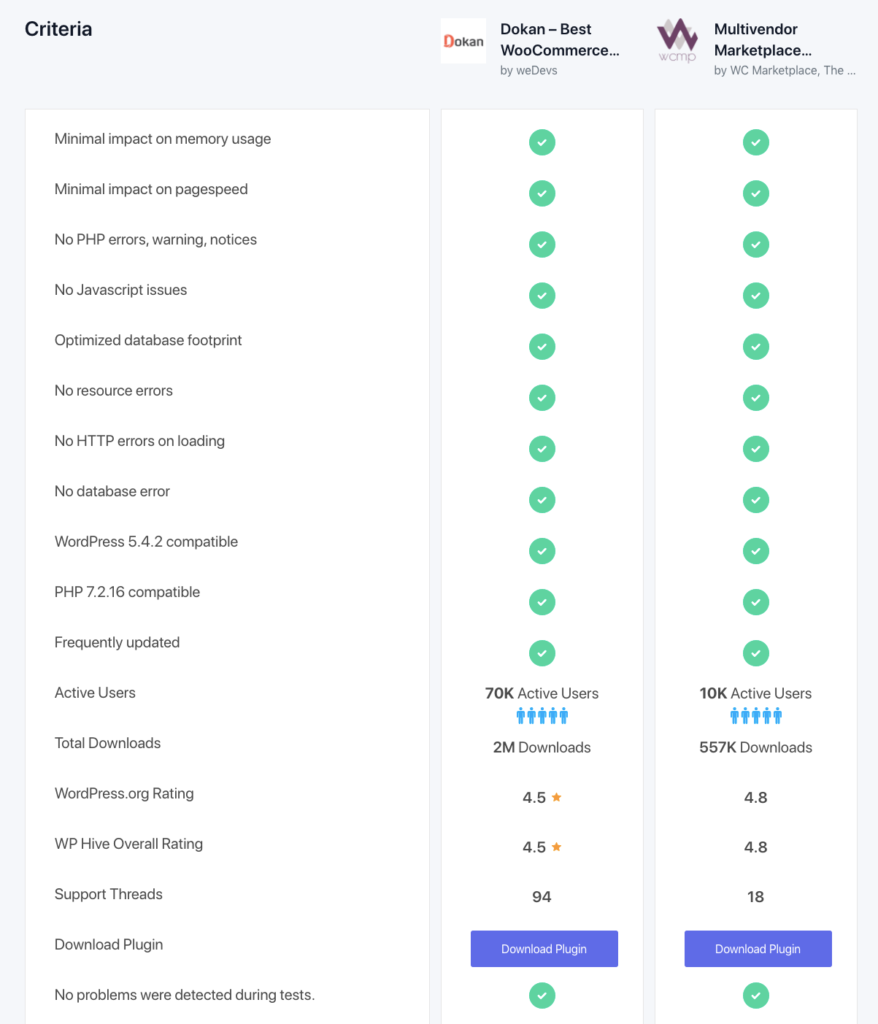Click Multivendor checkmark for Frequently updated
878x1024 pixels.
point(756,652)
